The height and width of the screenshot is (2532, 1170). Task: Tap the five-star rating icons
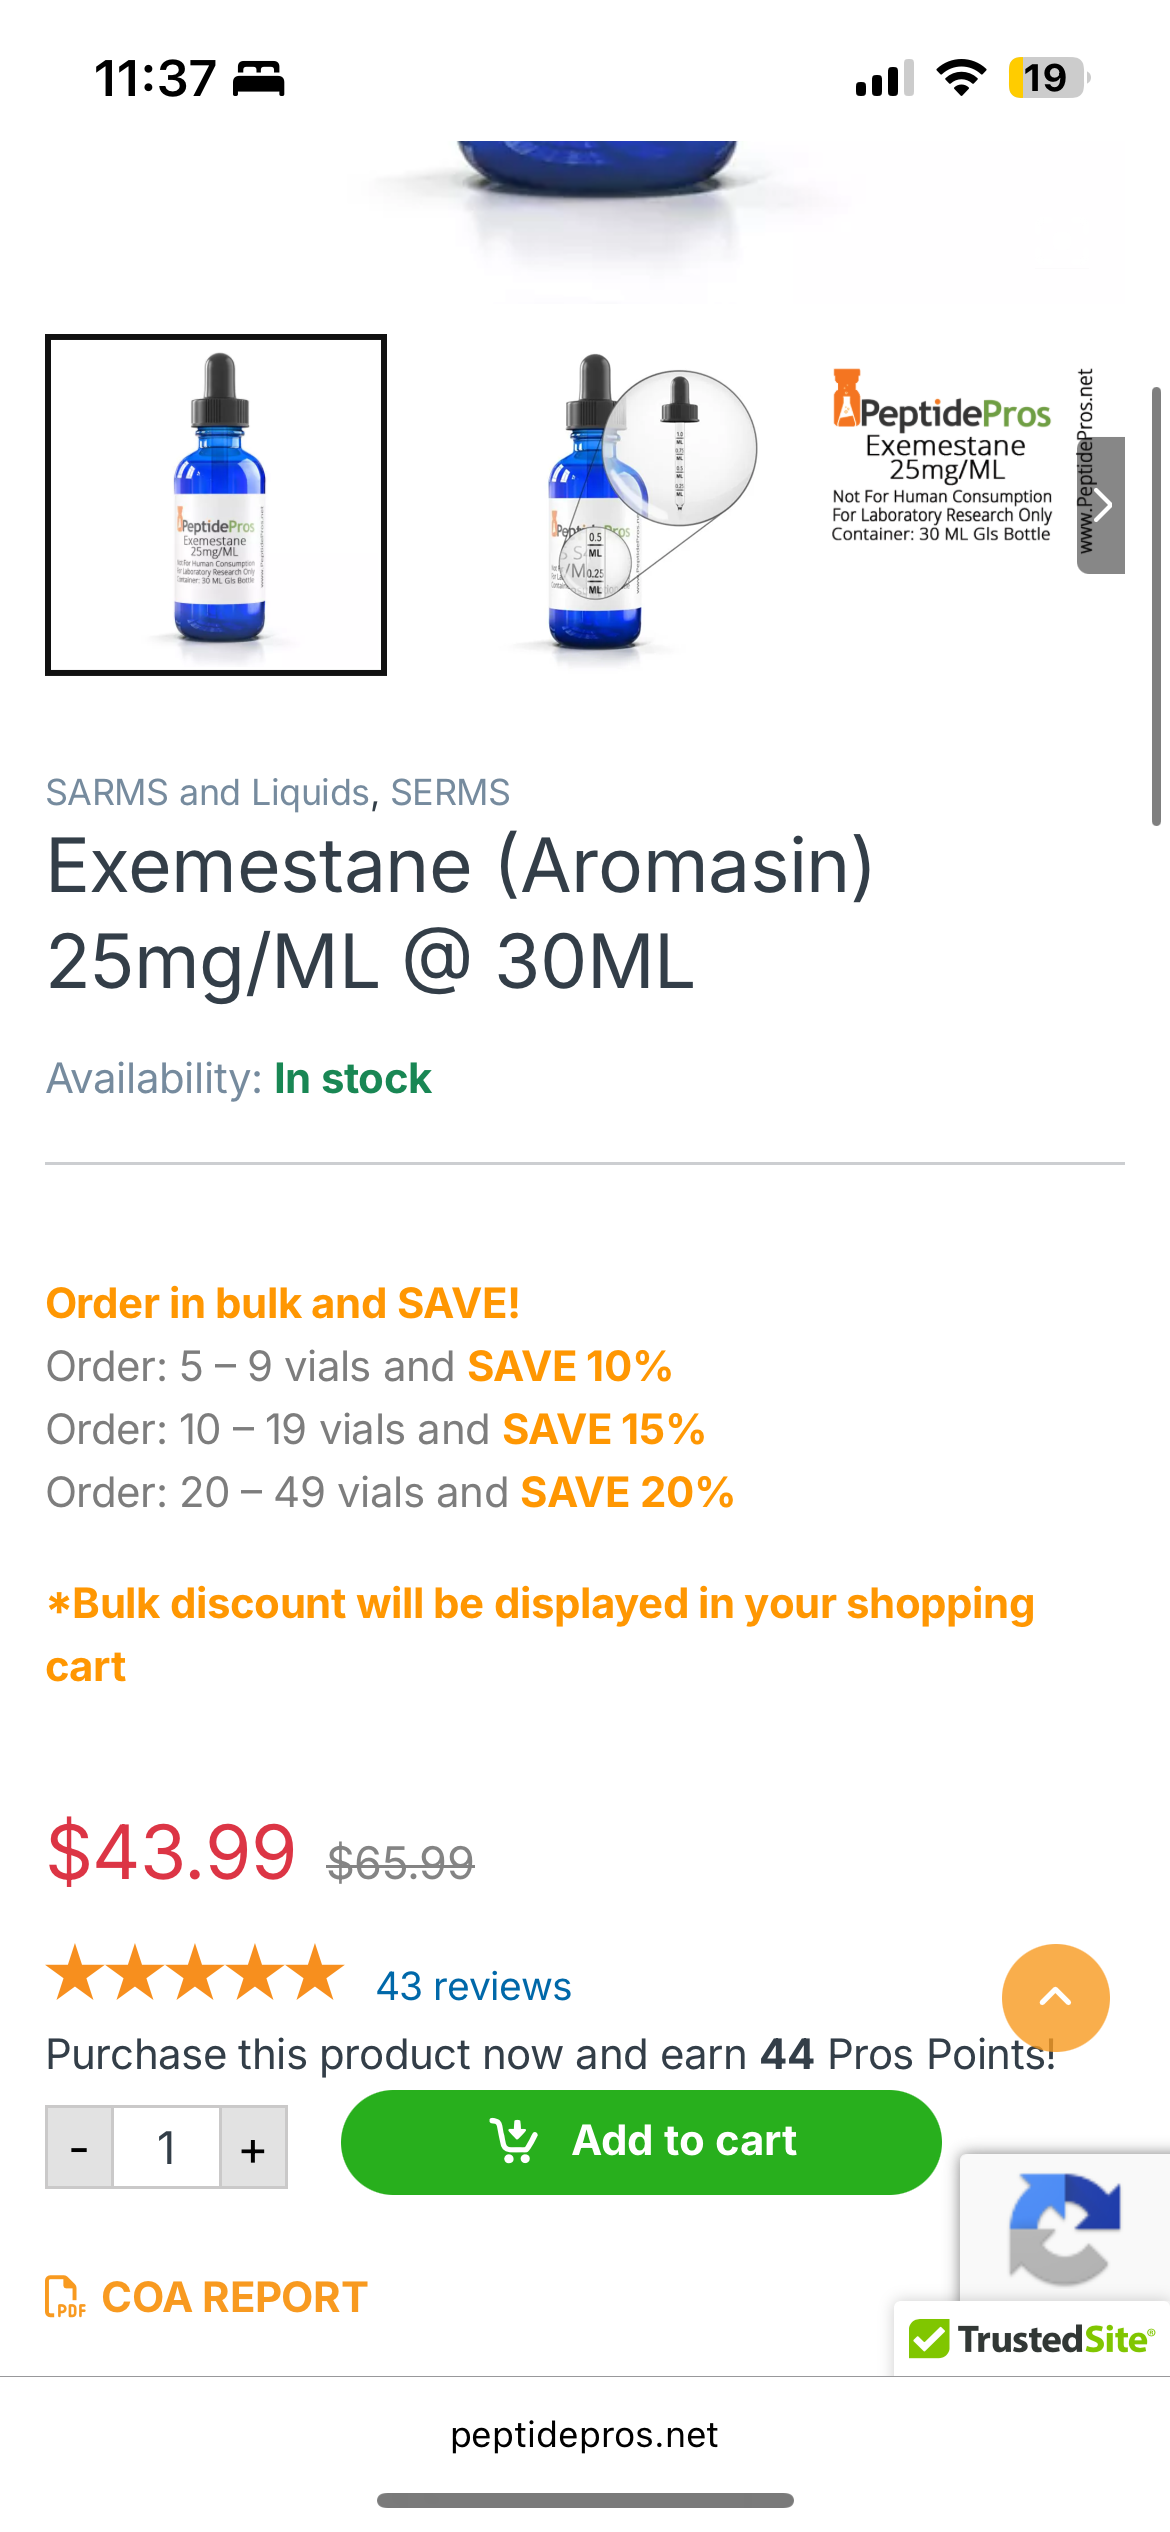tap(195, 1974)
